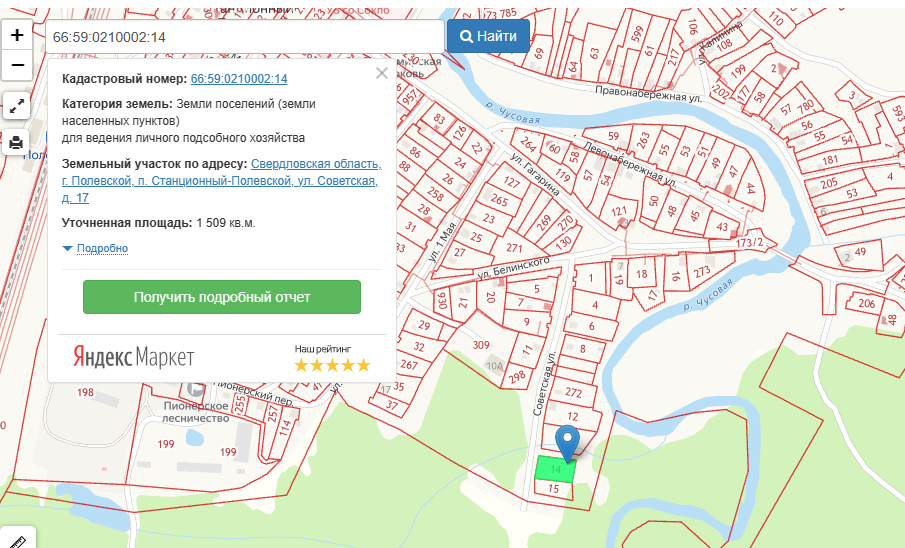Viewport: 905px width, 548px height.
Task: Open cadastral number link 66:59:0210002:14
Action: pyautogui.click(x=239, y=79)
